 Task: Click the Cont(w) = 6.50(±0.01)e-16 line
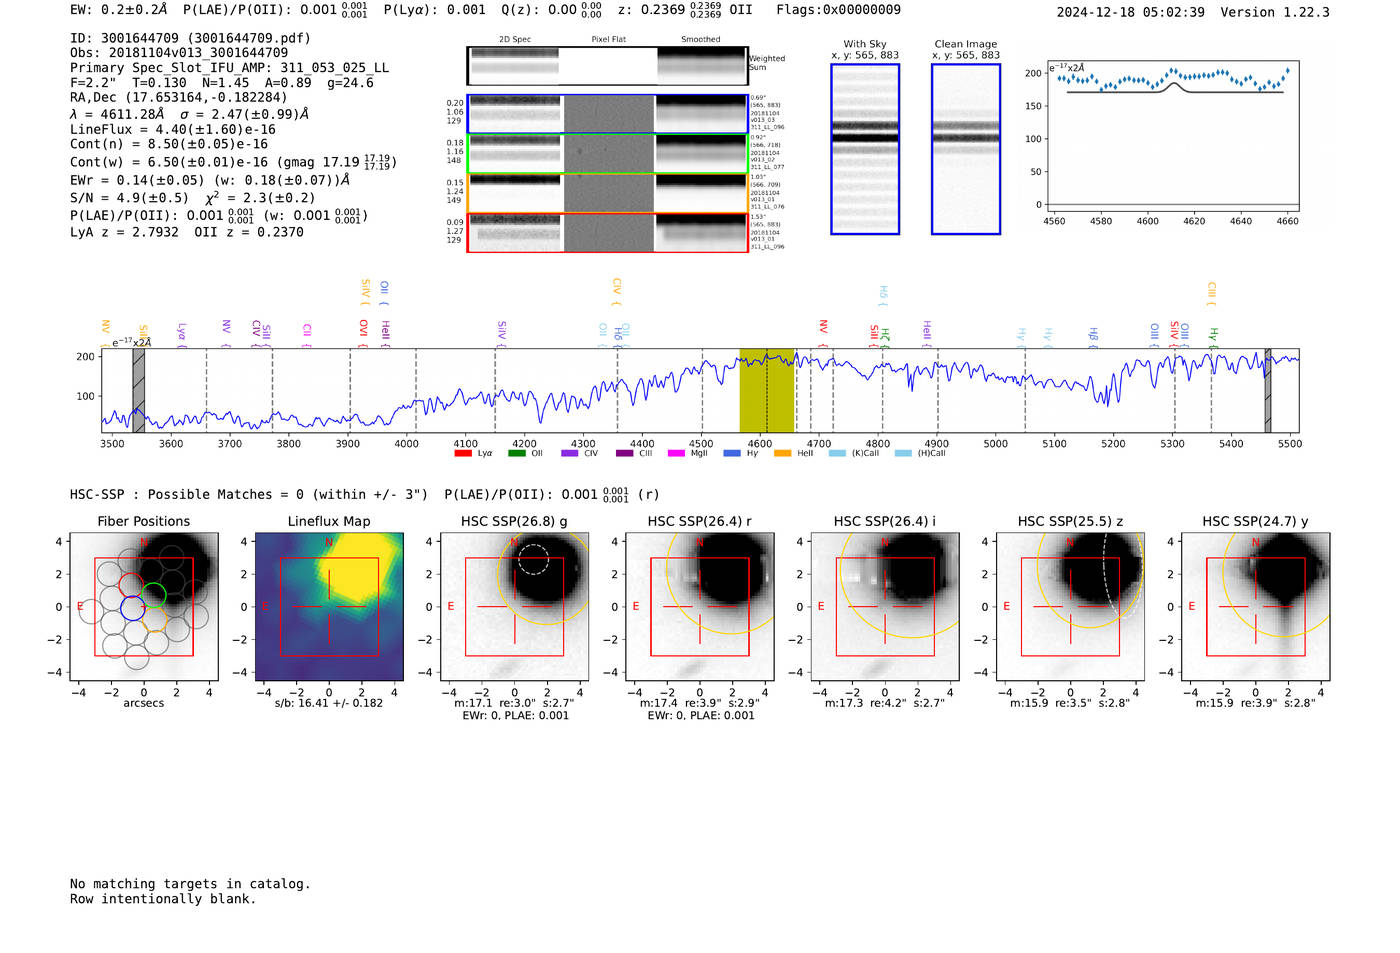pyautogui.click(x=233, y=161)
